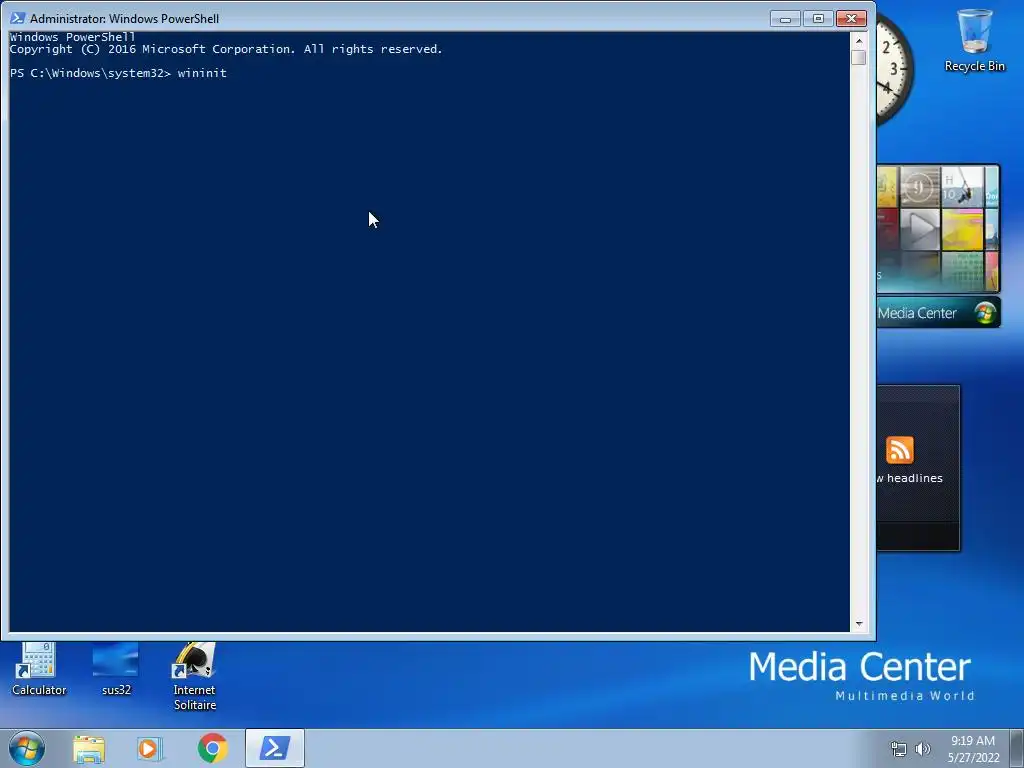Open the sus32 desktop icon

116,669
